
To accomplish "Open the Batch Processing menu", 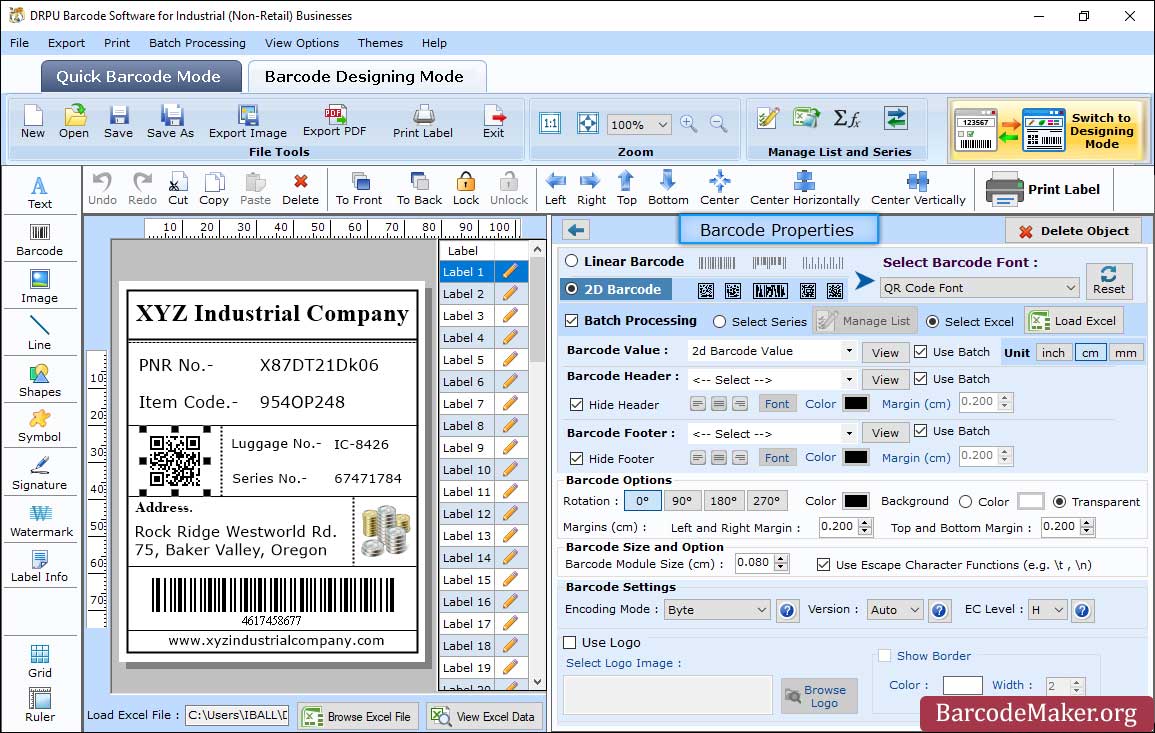I will coord(197,43).
